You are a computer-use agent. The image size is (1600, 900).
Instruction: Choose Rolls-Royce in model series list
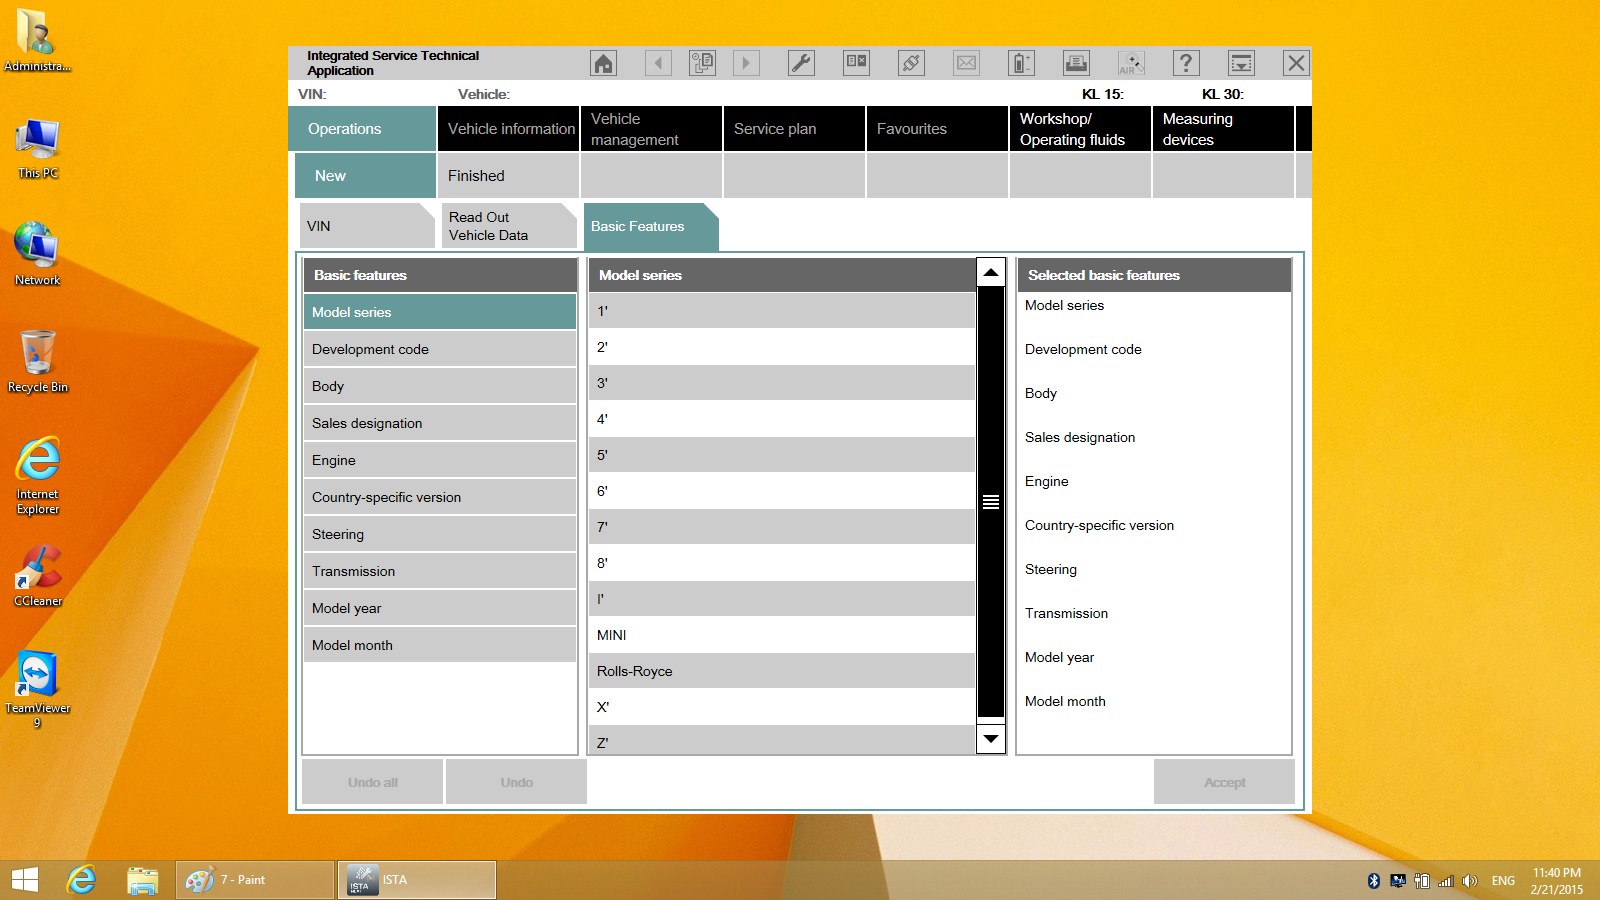[x=782, y=671]
